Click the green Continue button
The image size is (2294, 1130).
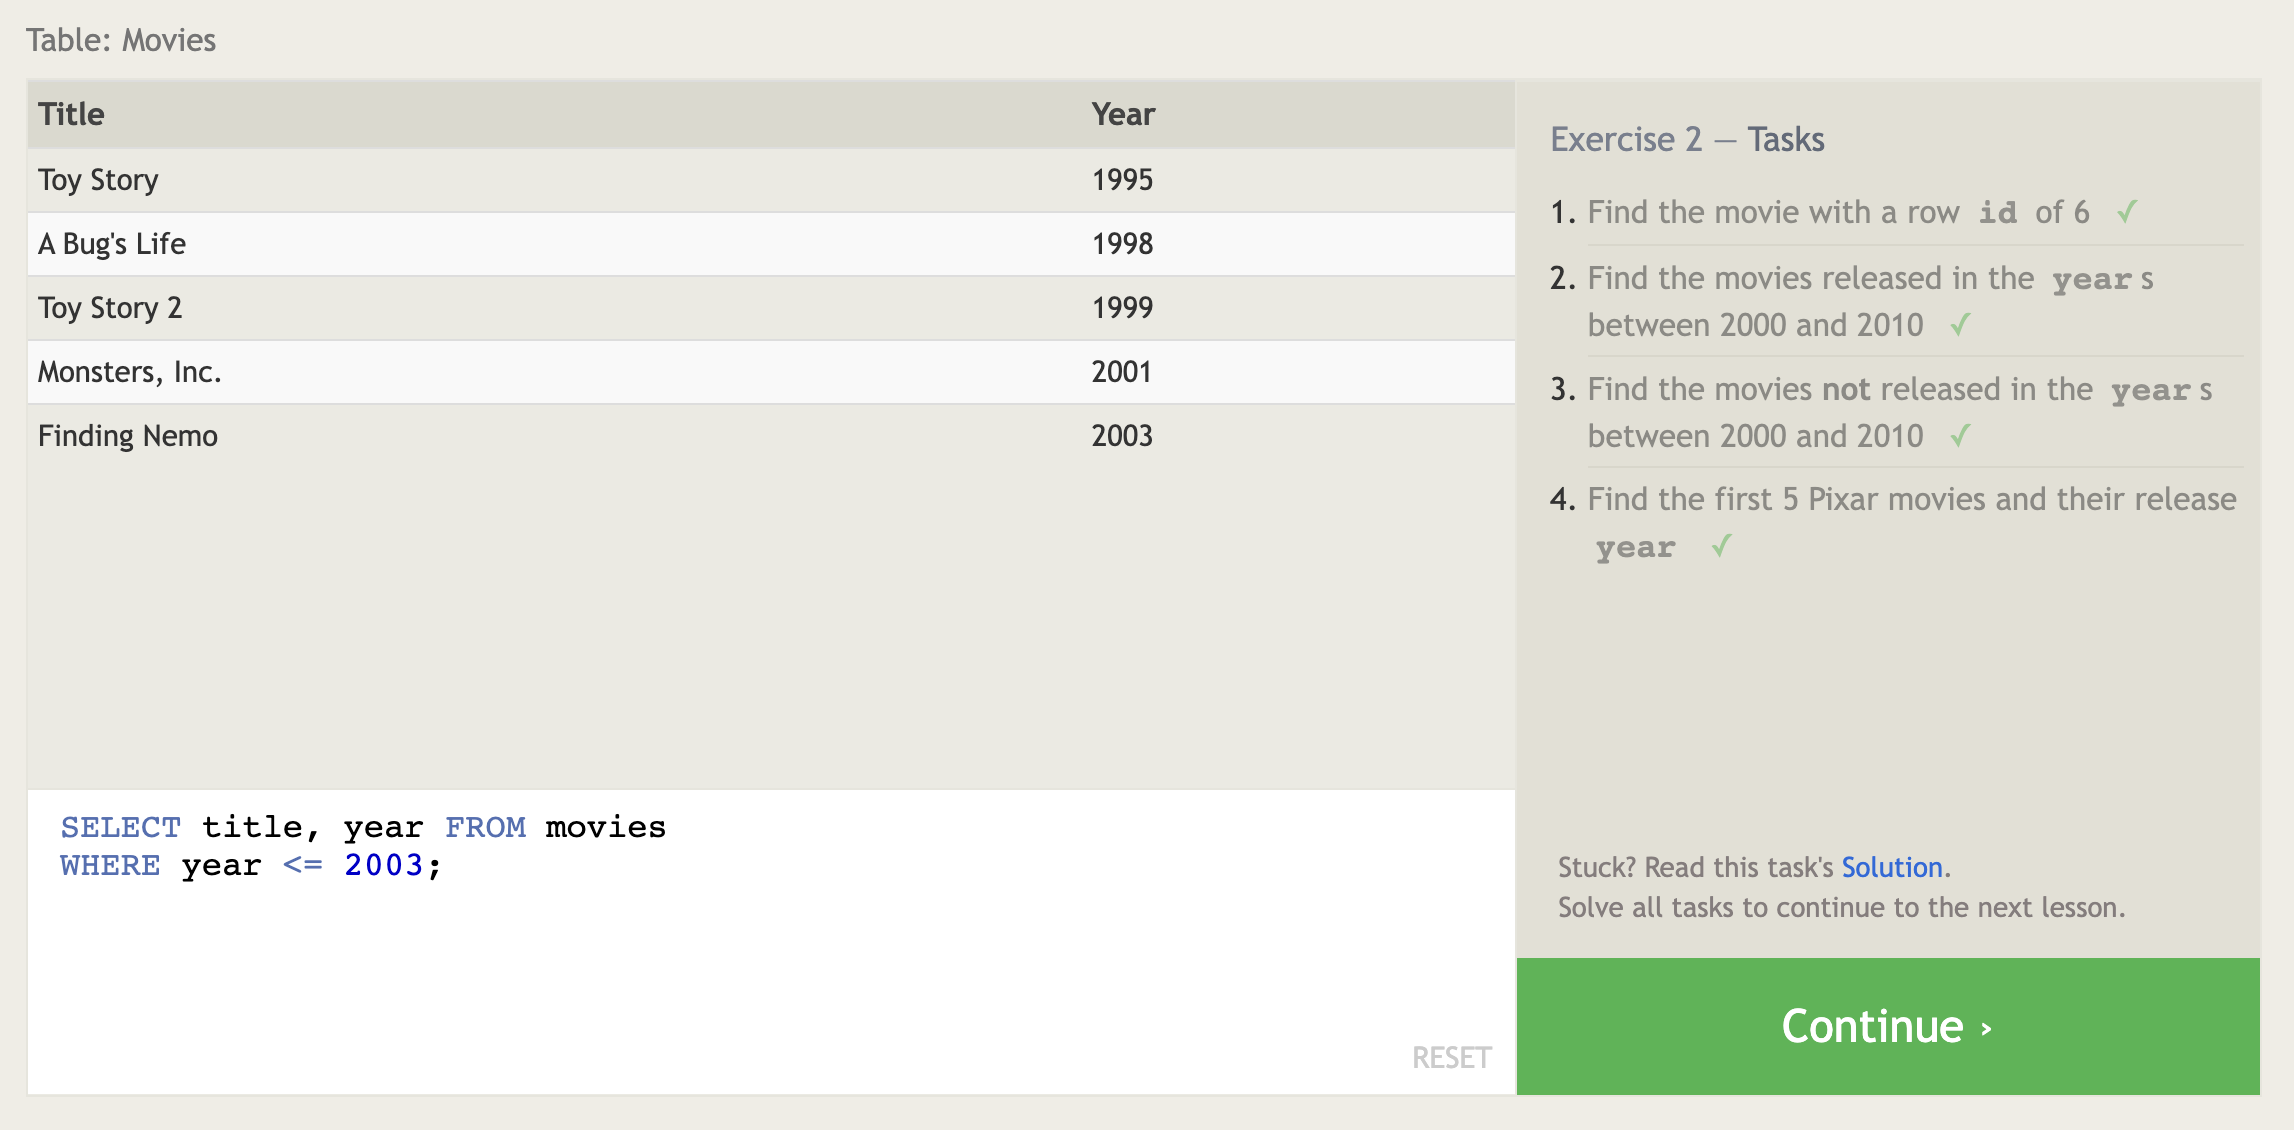[1887, 1026]
